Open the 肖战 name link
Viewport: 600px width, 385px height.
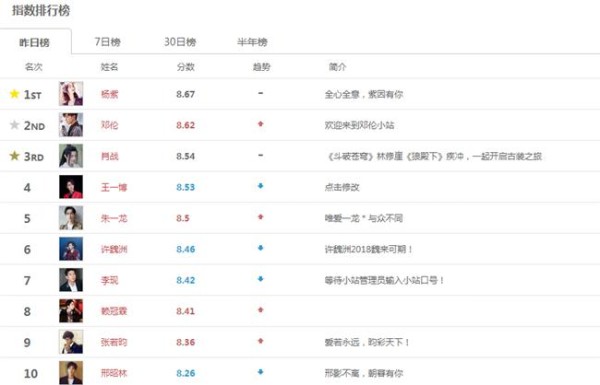[x=109, y=156]
